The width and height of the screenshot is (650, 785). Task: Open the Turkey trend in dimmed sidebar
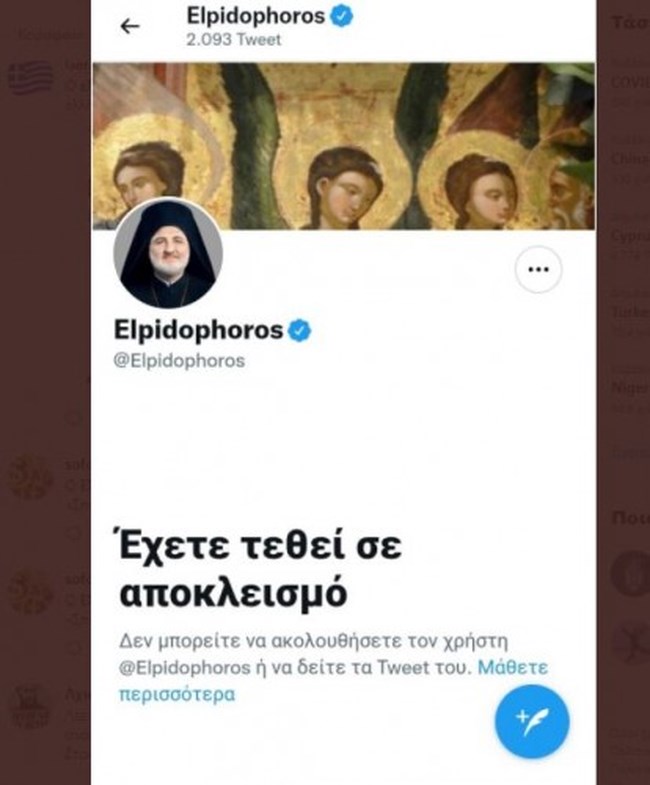pyautogui.click(x=630, y=312)
